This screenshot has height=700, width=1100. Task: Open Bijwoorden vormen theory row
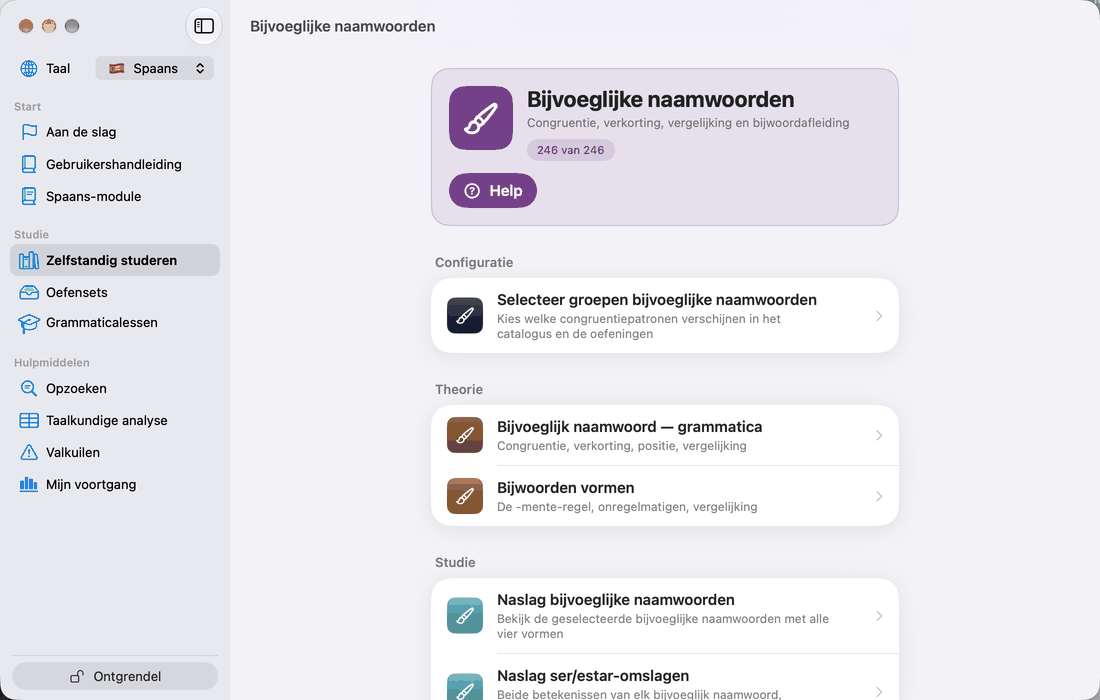pos(665,497)
